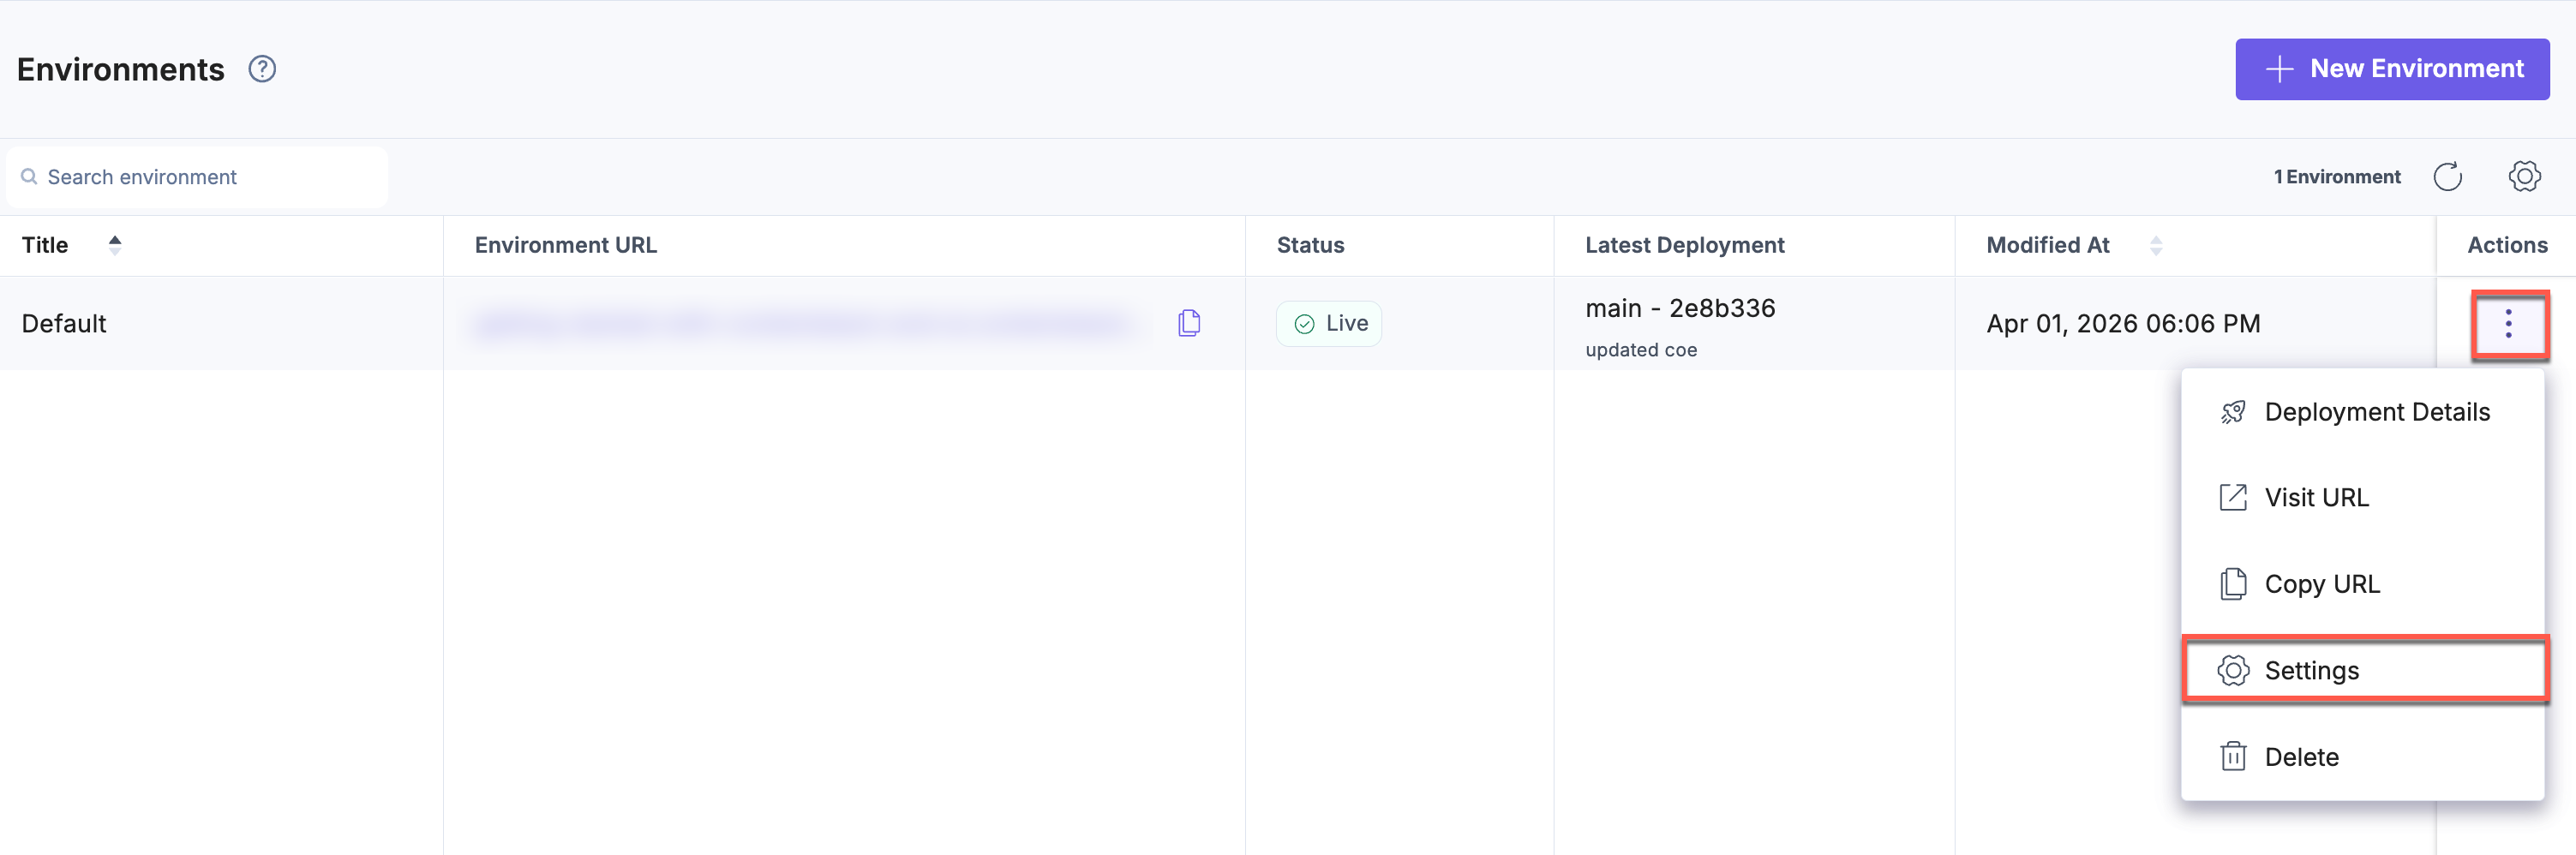Click the trash icon next to Delete

2234,756
